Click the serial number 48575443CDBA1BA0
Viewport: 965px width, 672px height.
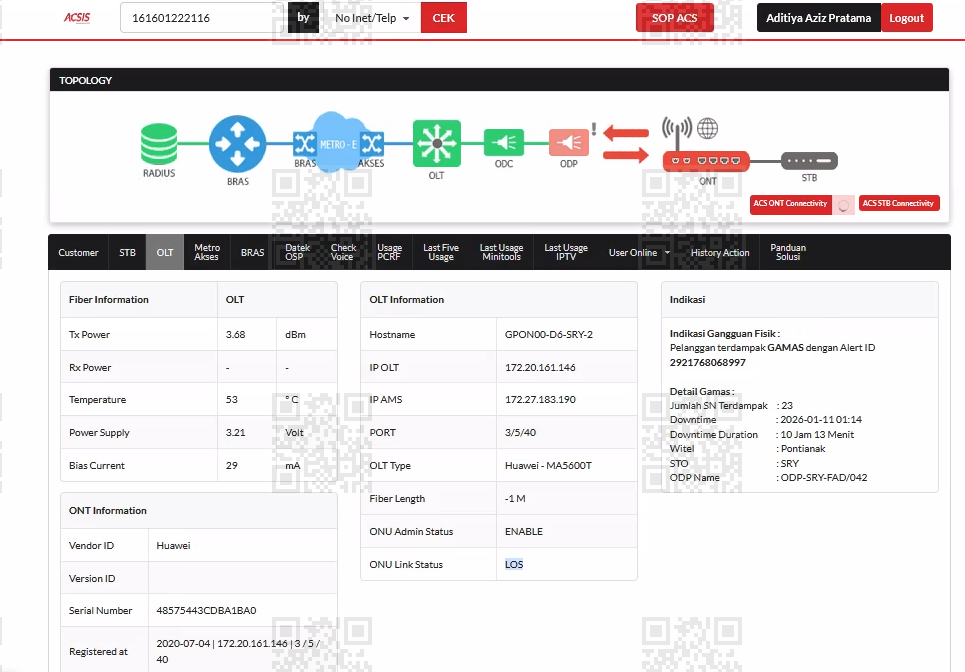tap(206, 610)
